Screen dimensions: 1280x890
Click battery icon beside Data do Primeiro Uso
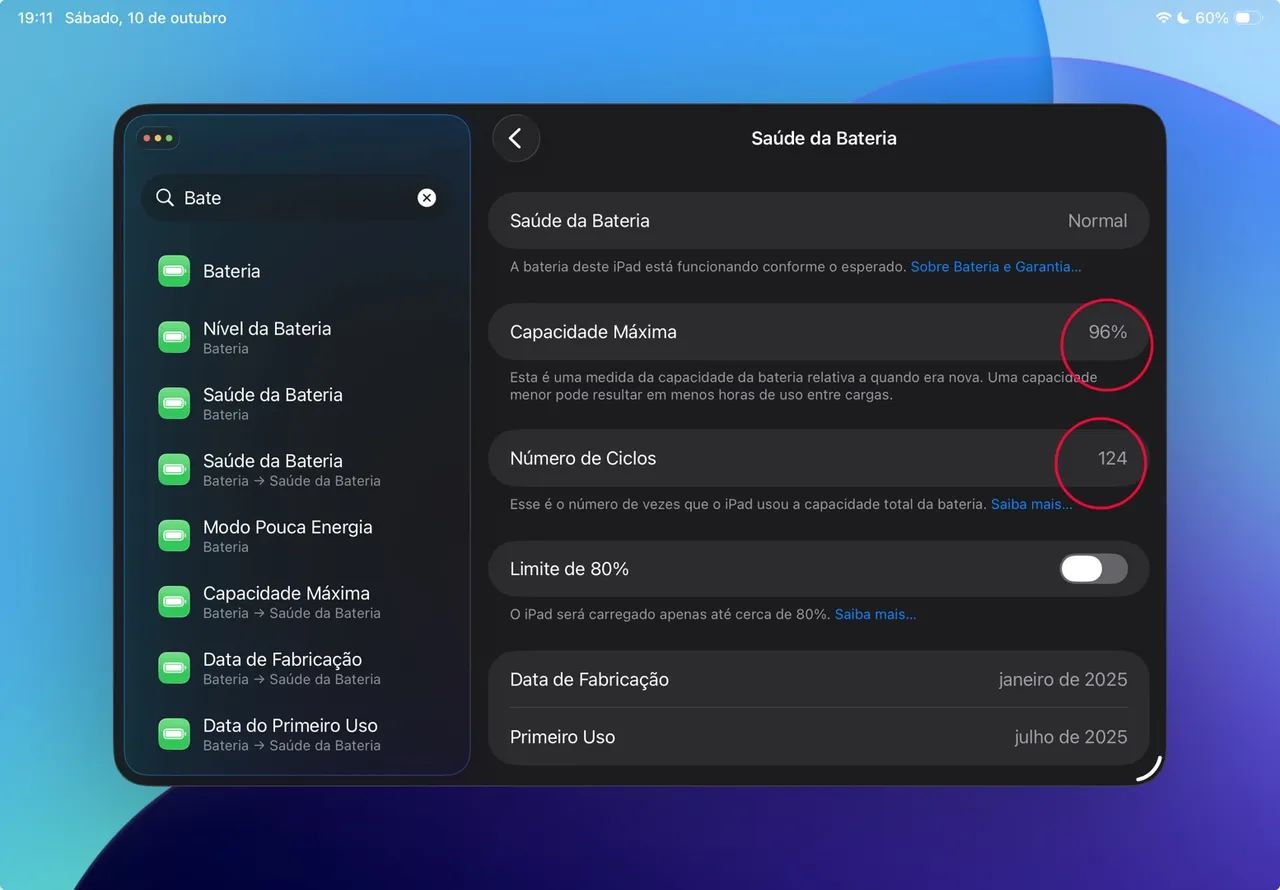[174, 734]
